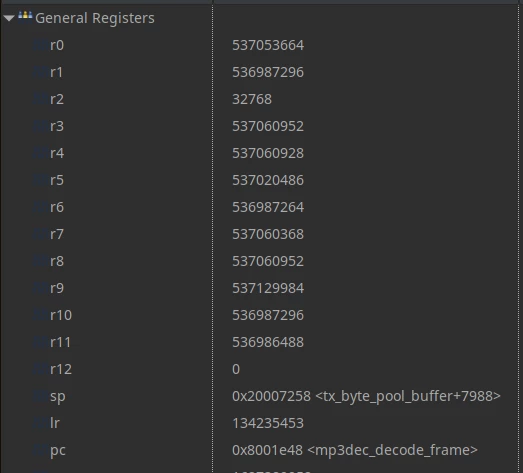
Task: Click the register icon beside lr
Action: tap(40, 424)
